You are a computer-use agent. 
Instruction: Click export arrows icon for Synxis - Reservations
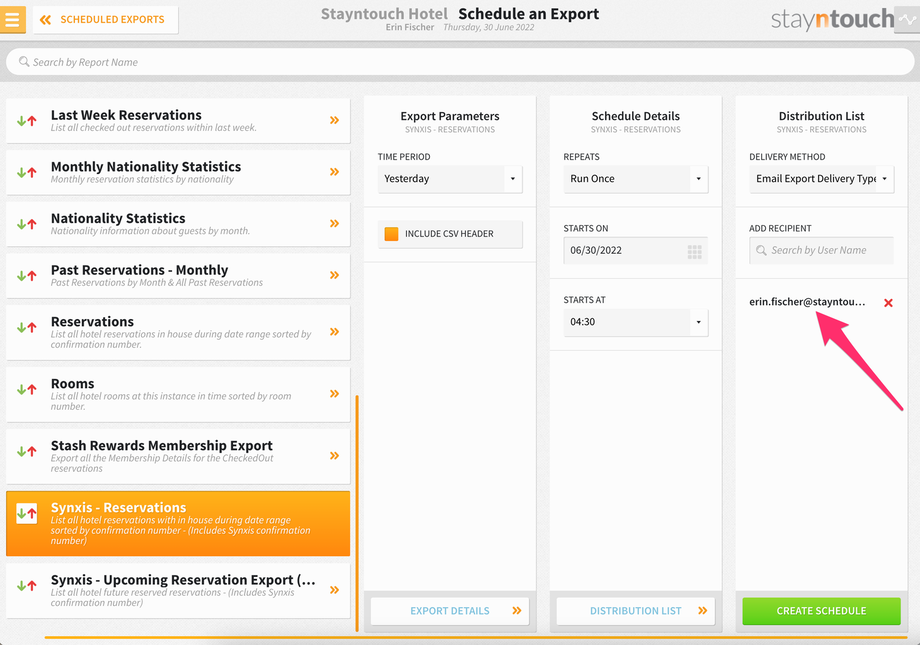pos(26,514)
